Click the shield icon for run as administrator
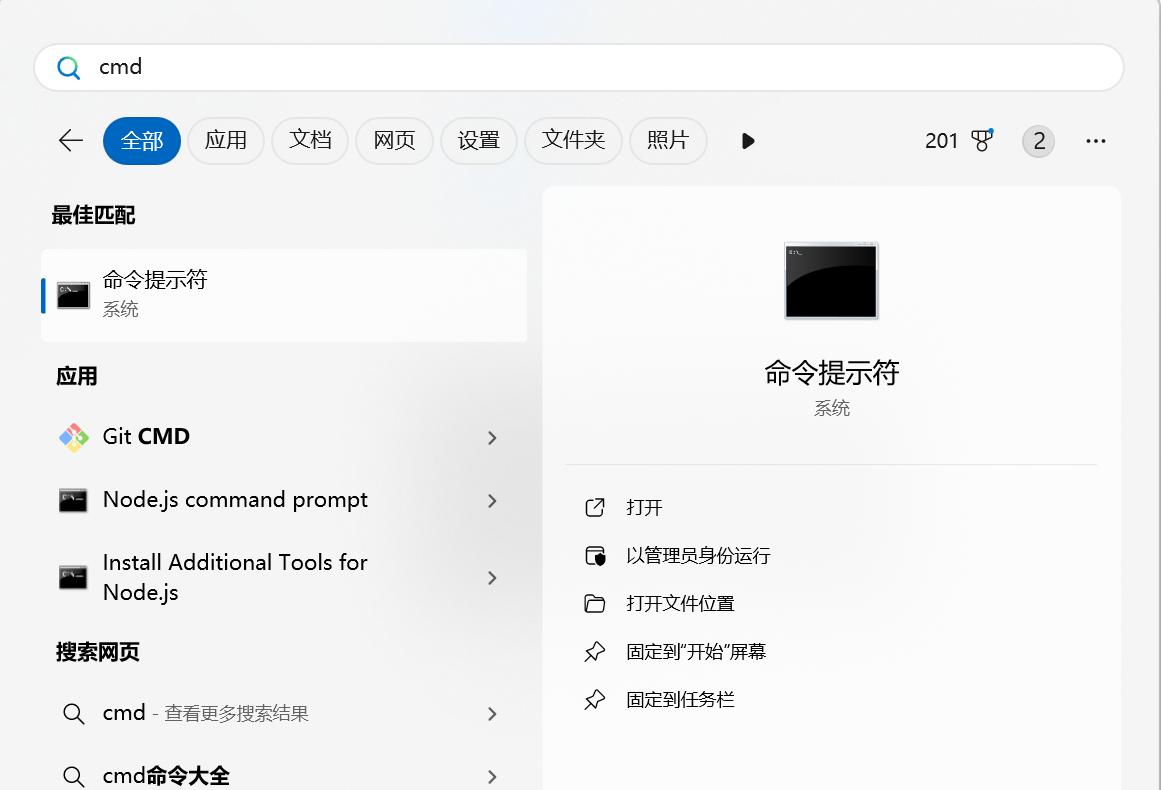The height and width of the screenshot is (790, 1161). [595, 555]
